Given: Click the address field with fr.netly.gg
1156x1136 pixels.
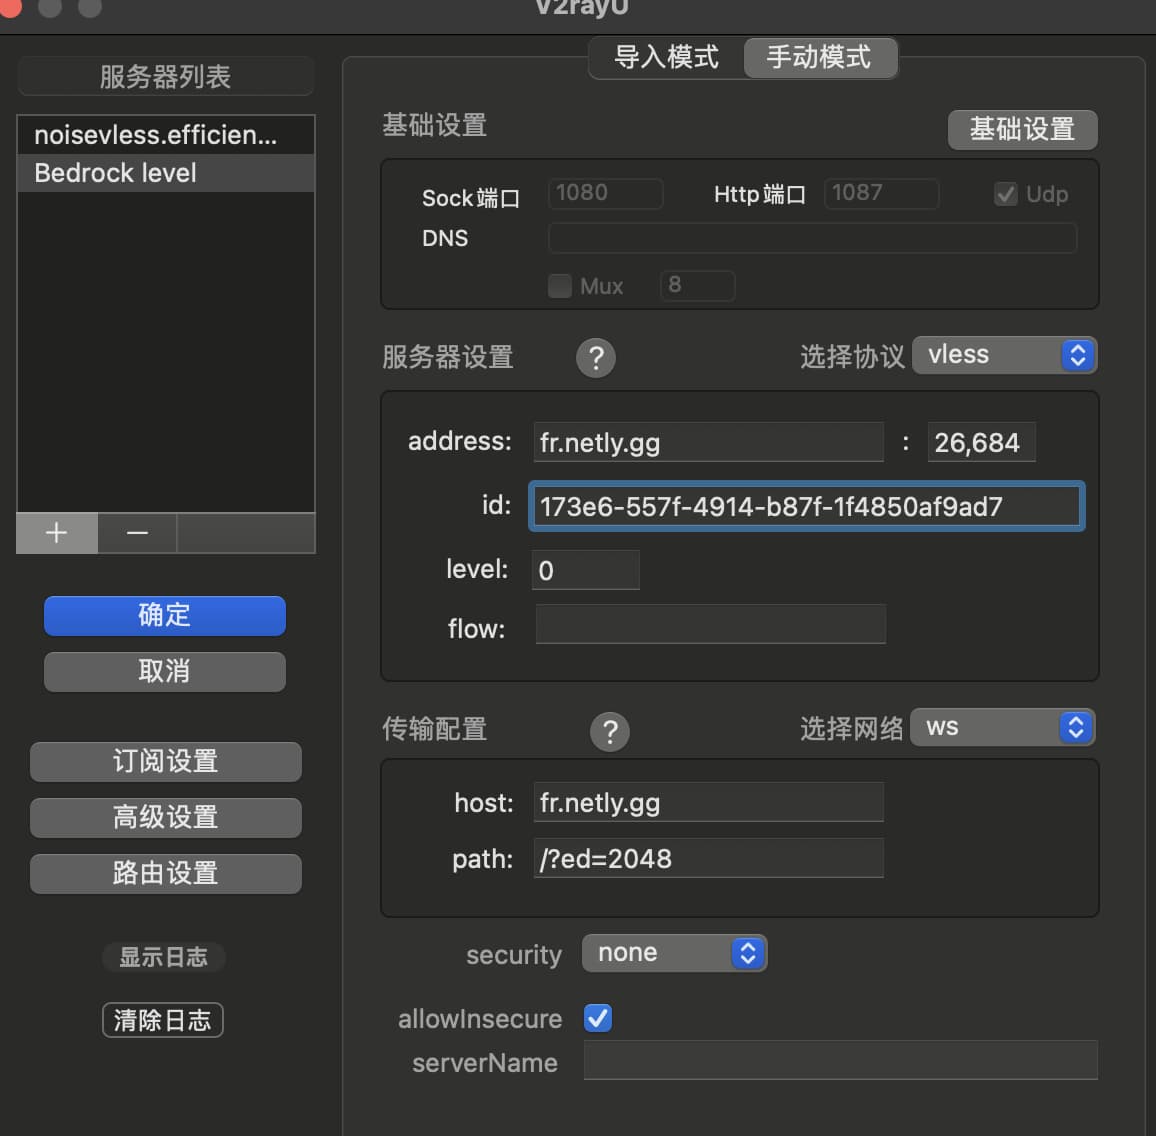Looking at the screenshot, I should [708, 442].
